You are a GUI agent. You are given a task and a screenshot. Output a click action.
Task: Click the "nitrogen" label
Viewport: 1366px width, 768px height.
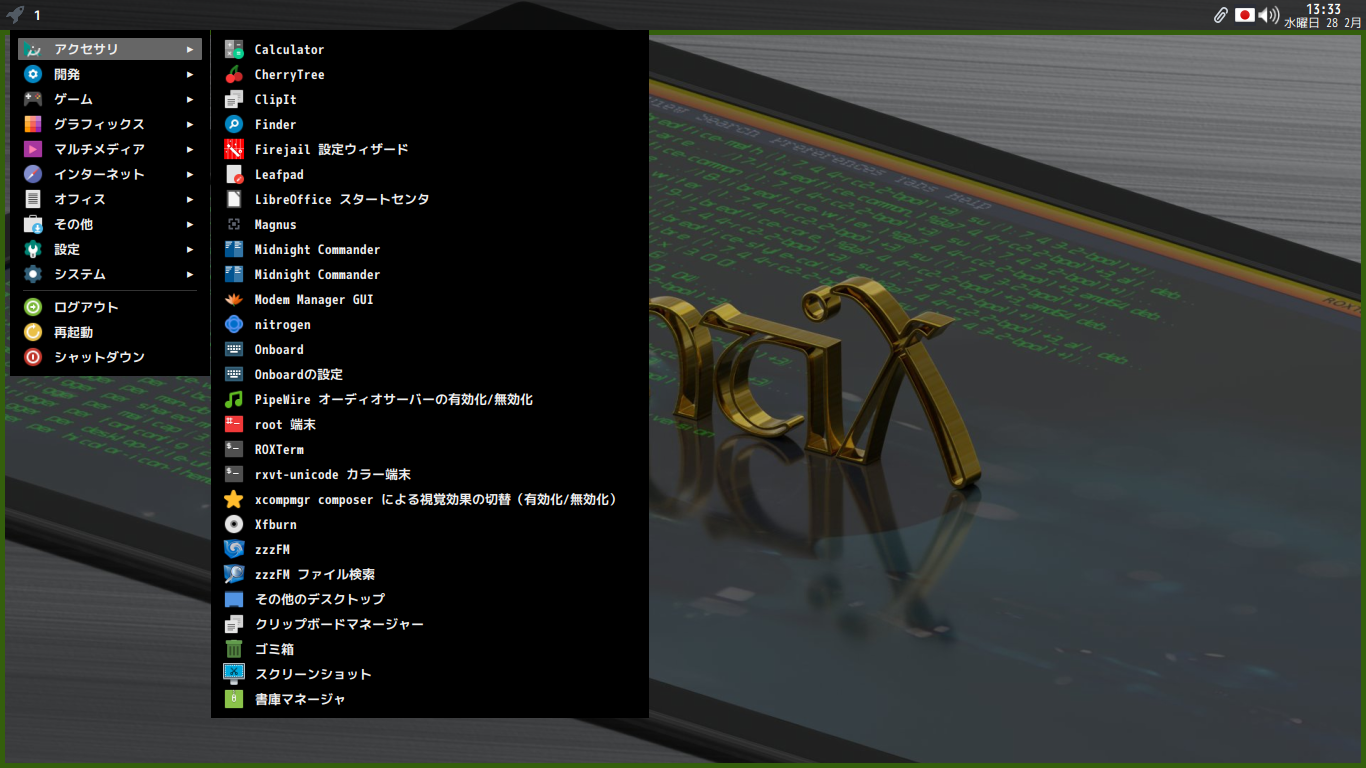click(283, 324)
